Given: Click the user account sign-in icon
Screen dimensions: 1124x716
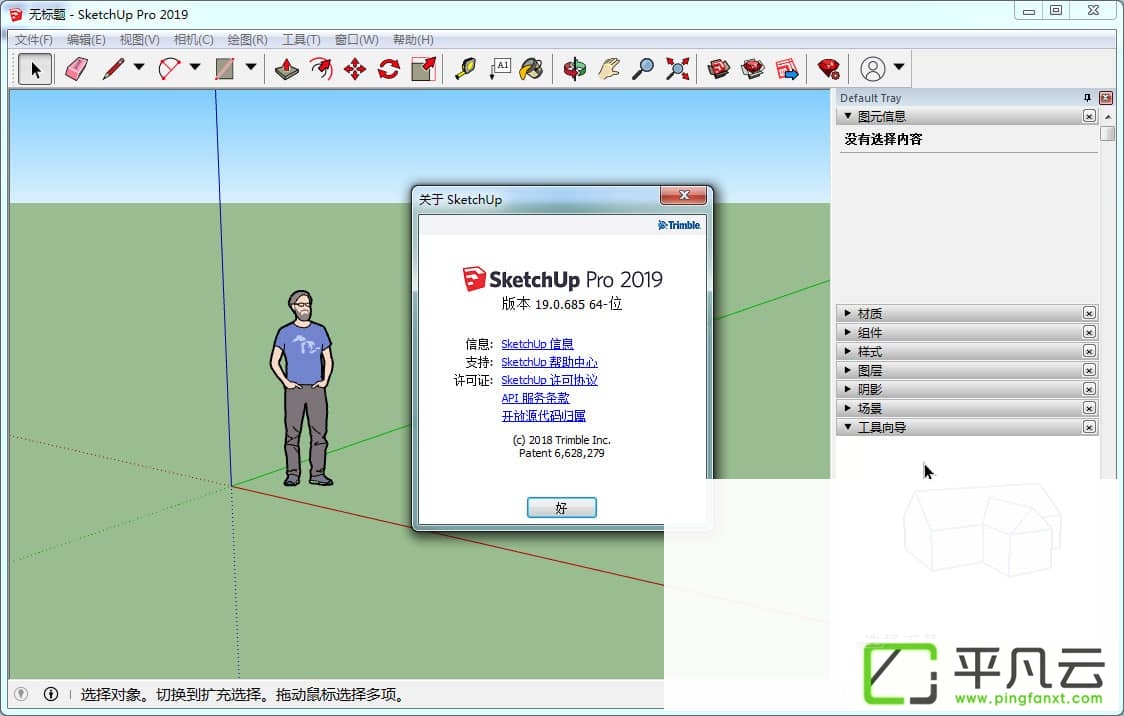Looking at the screenshot, I should pyautogui.click(x=872, y=70).
